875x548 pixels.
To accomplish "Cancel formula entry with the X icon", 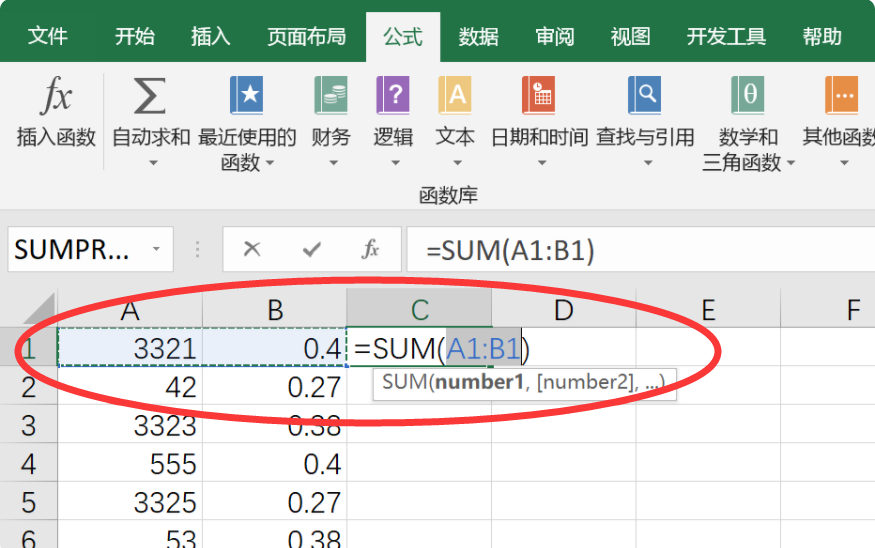I will tap(252, 249).
